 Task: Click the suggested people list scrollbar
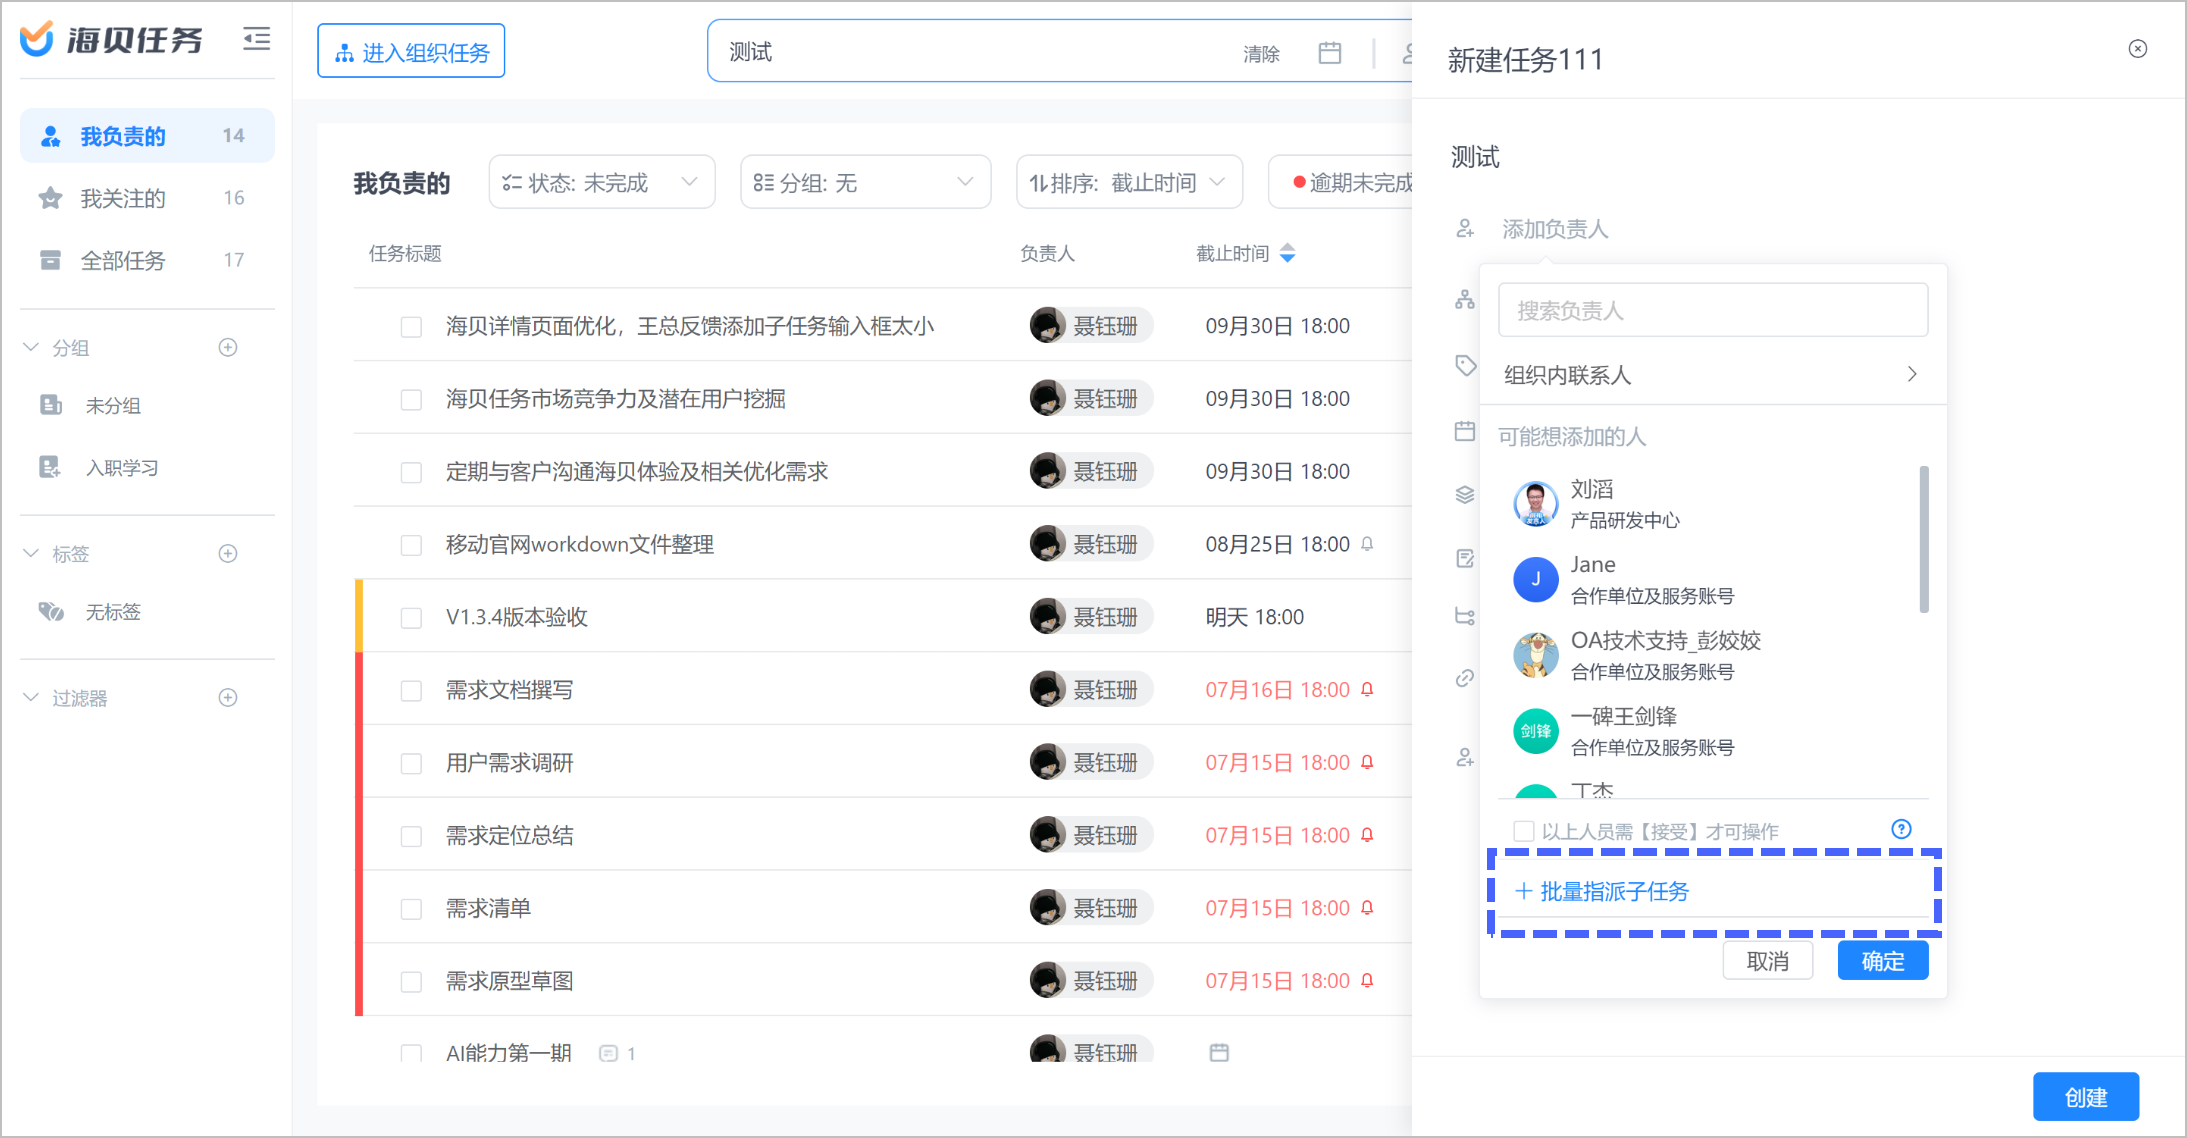pyautogui.click(x=1924, y=539)
